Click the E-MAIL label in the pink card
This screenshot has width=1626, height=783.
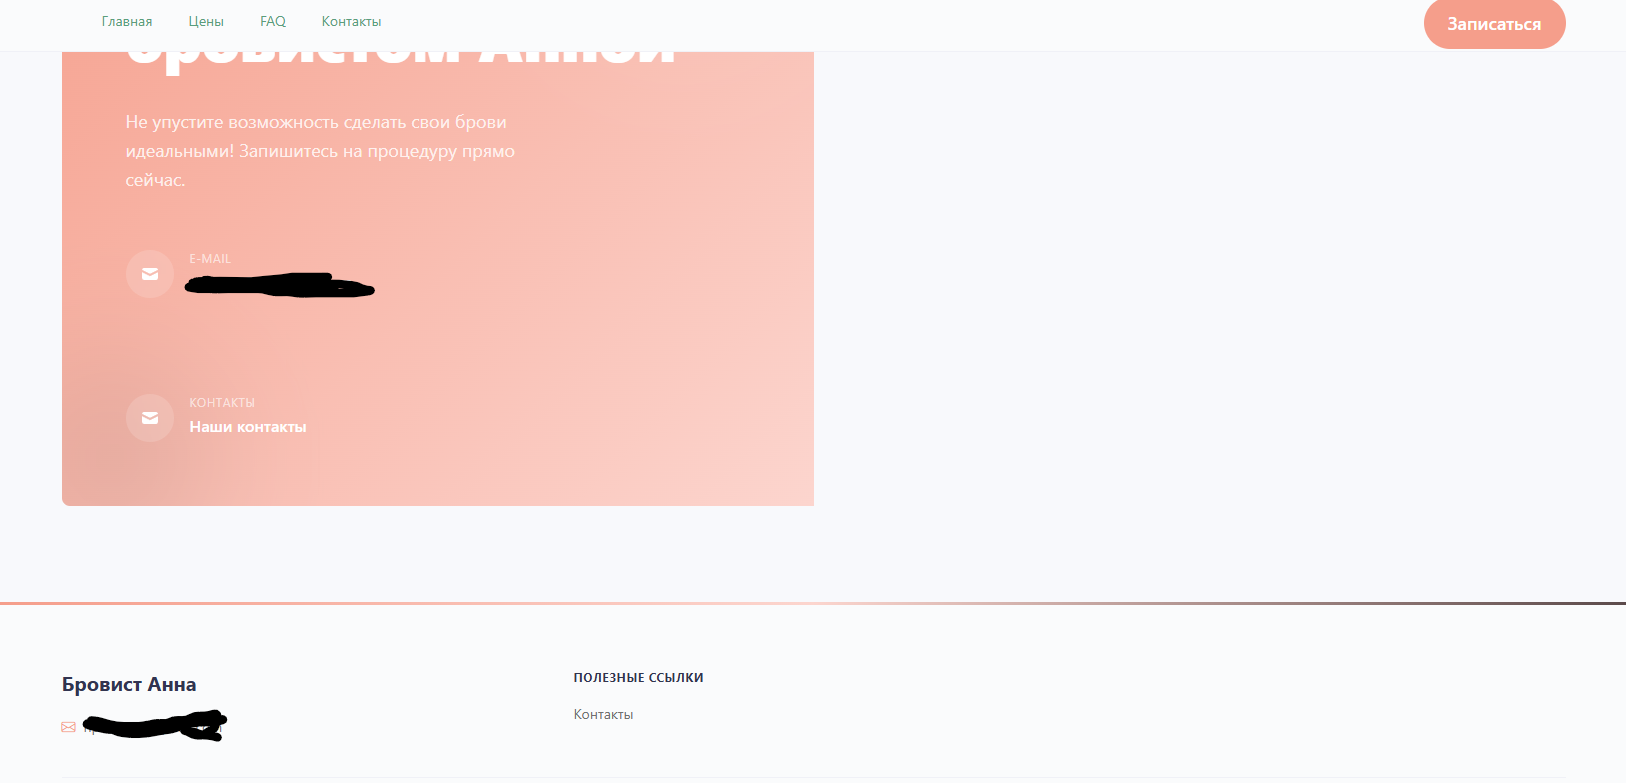pos(210,259)
